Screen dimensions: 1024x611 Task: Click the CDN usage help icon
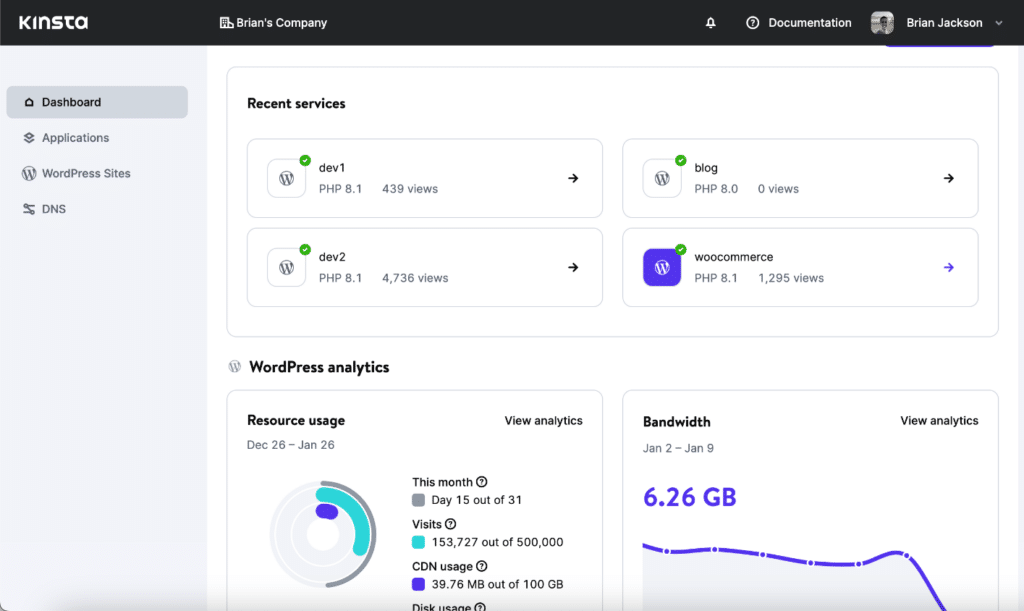point(481,566)
